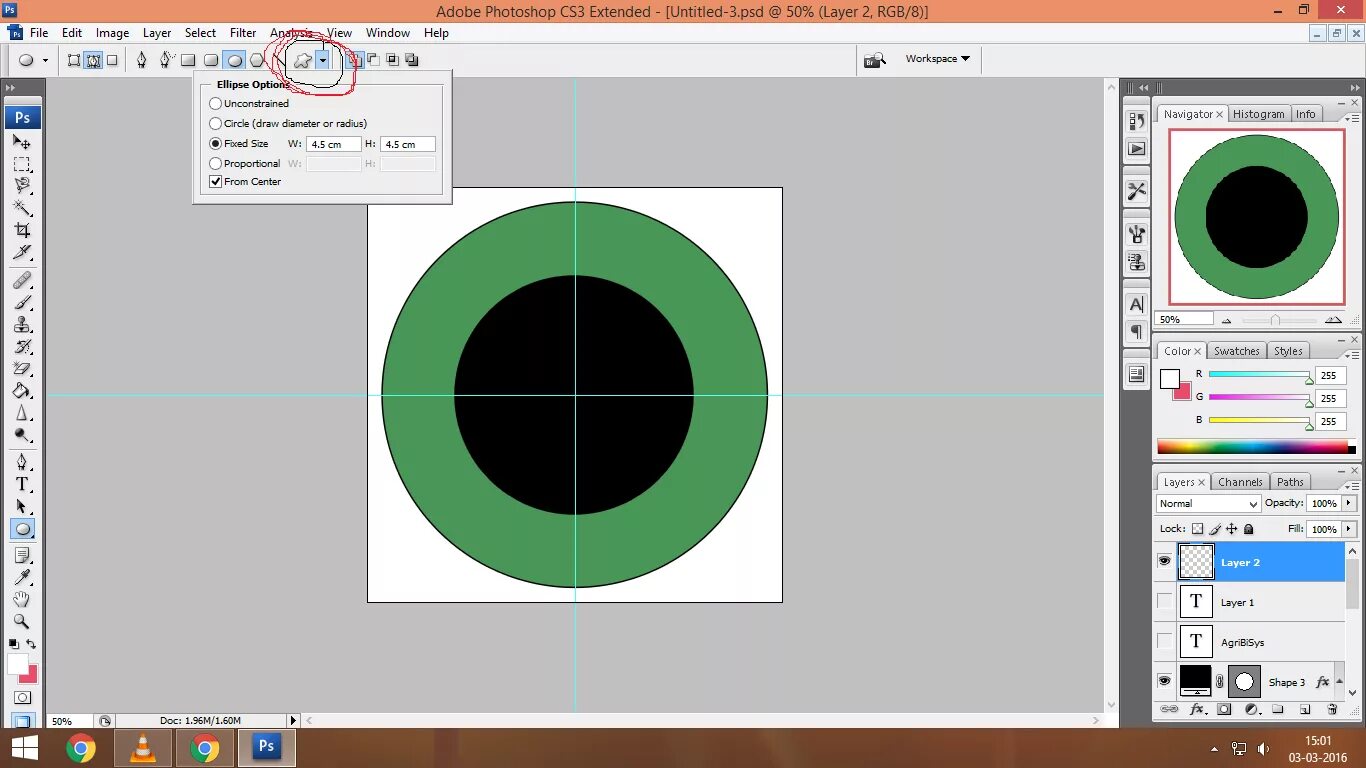Show the AgriBiSys layer
The image size is (1366, 768).
1164,642
